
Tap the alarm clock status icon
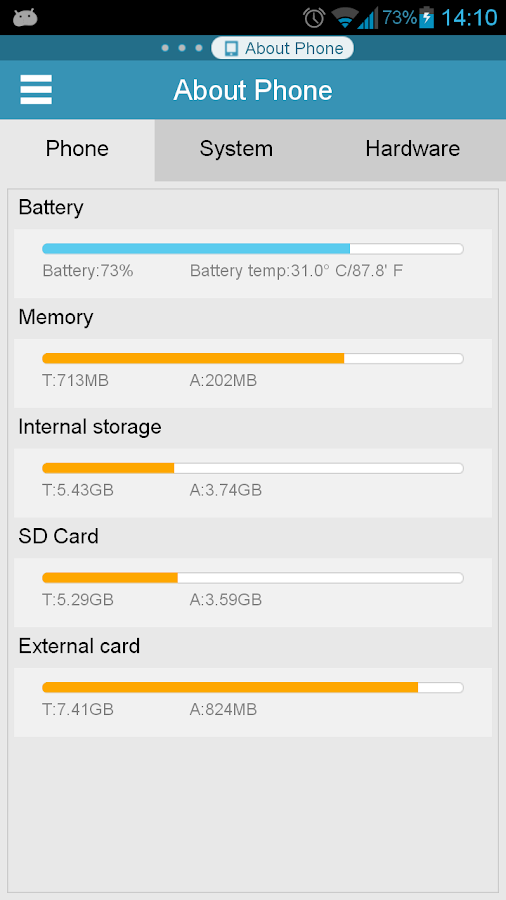[x=314, y=17]
